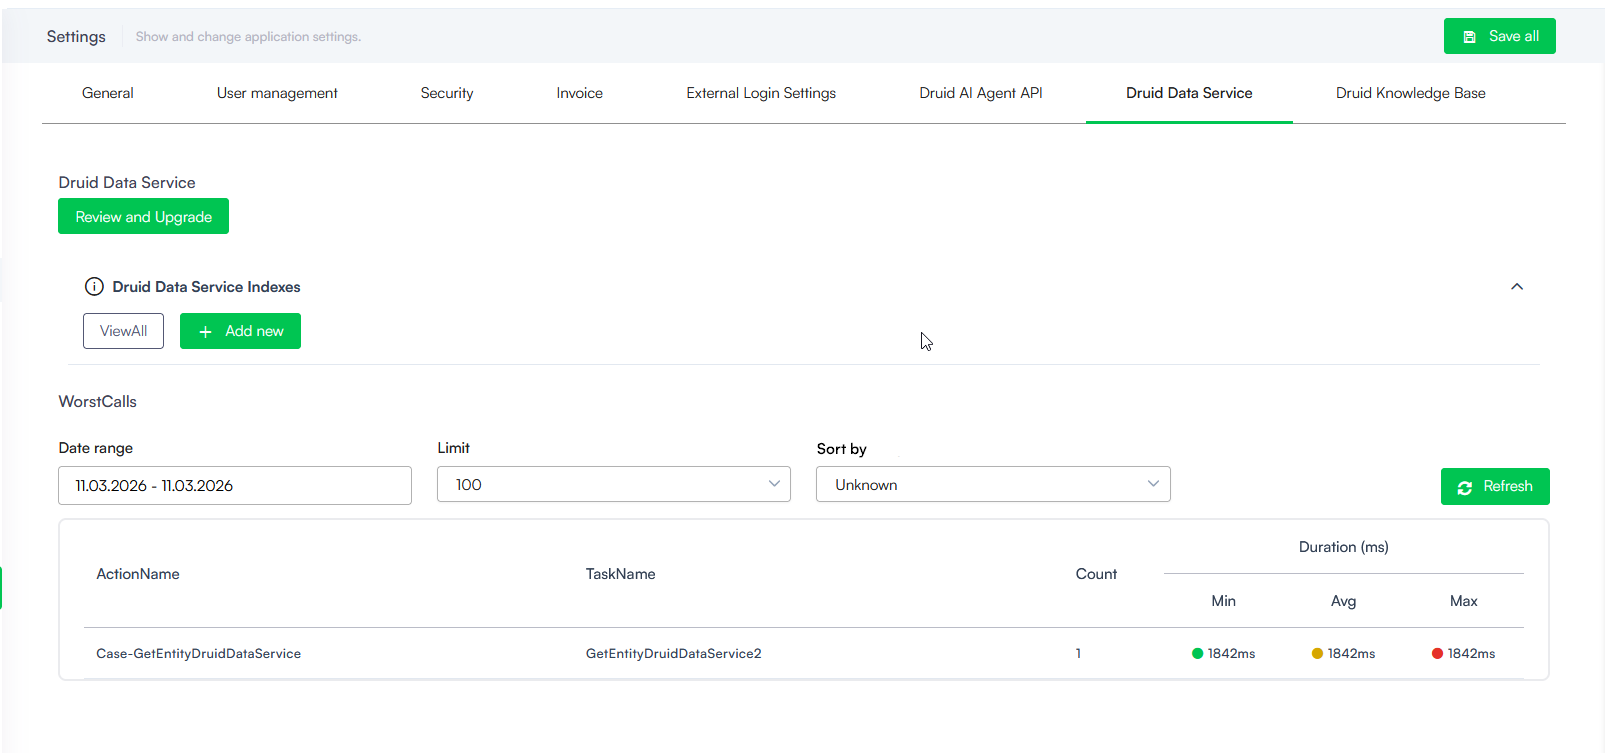Image resolution: width=1605 pixels, height=753 pixels.
Task: Switch to the General tab
Action: [x=107, y=93]
